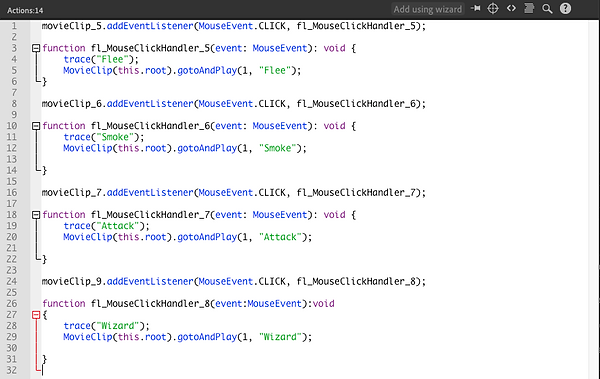
Task: Click the vertical scrollbar at right edge
Action: 594,199
